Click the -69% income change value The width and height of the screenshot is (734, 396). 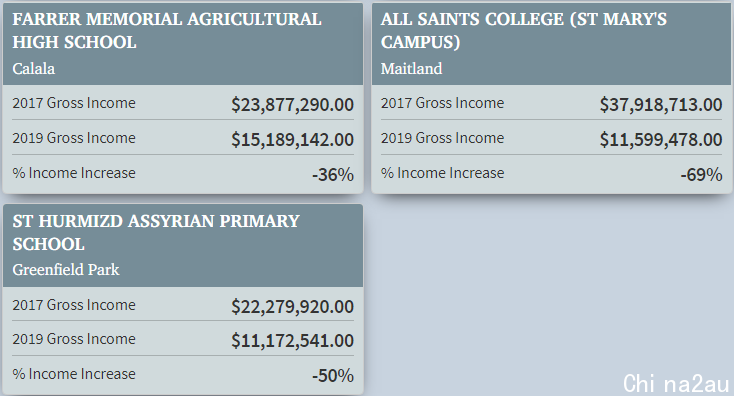pyautogui.click(x=702, y=175)
